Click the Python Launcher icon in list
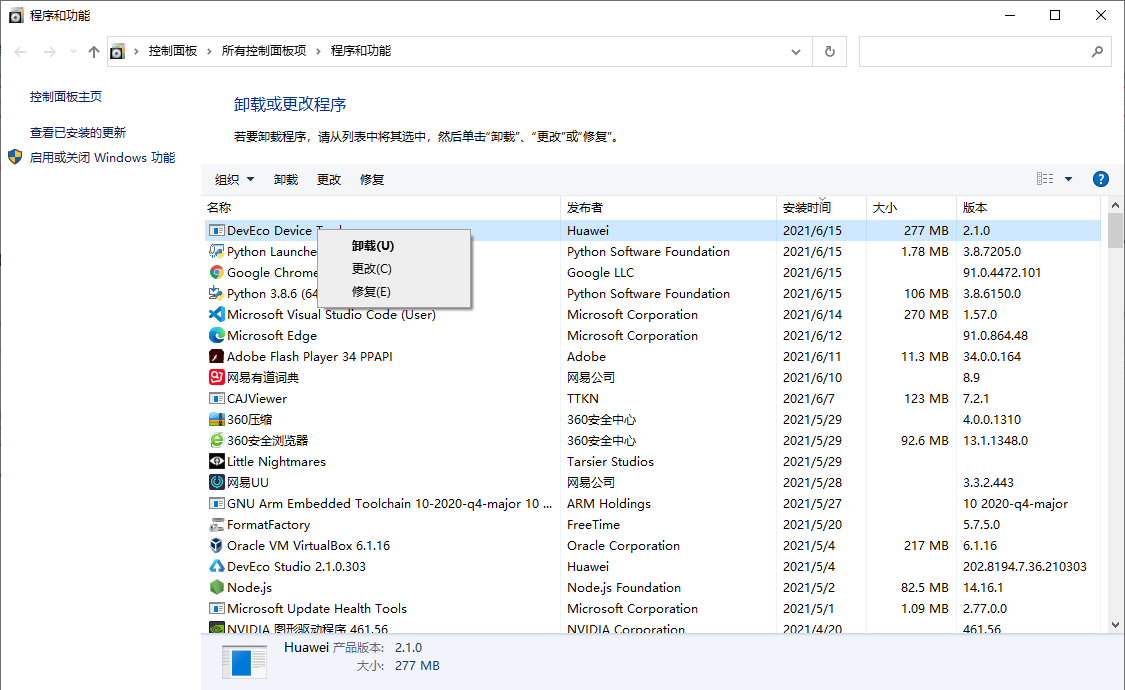1125x690 pixels. (216, 251)
